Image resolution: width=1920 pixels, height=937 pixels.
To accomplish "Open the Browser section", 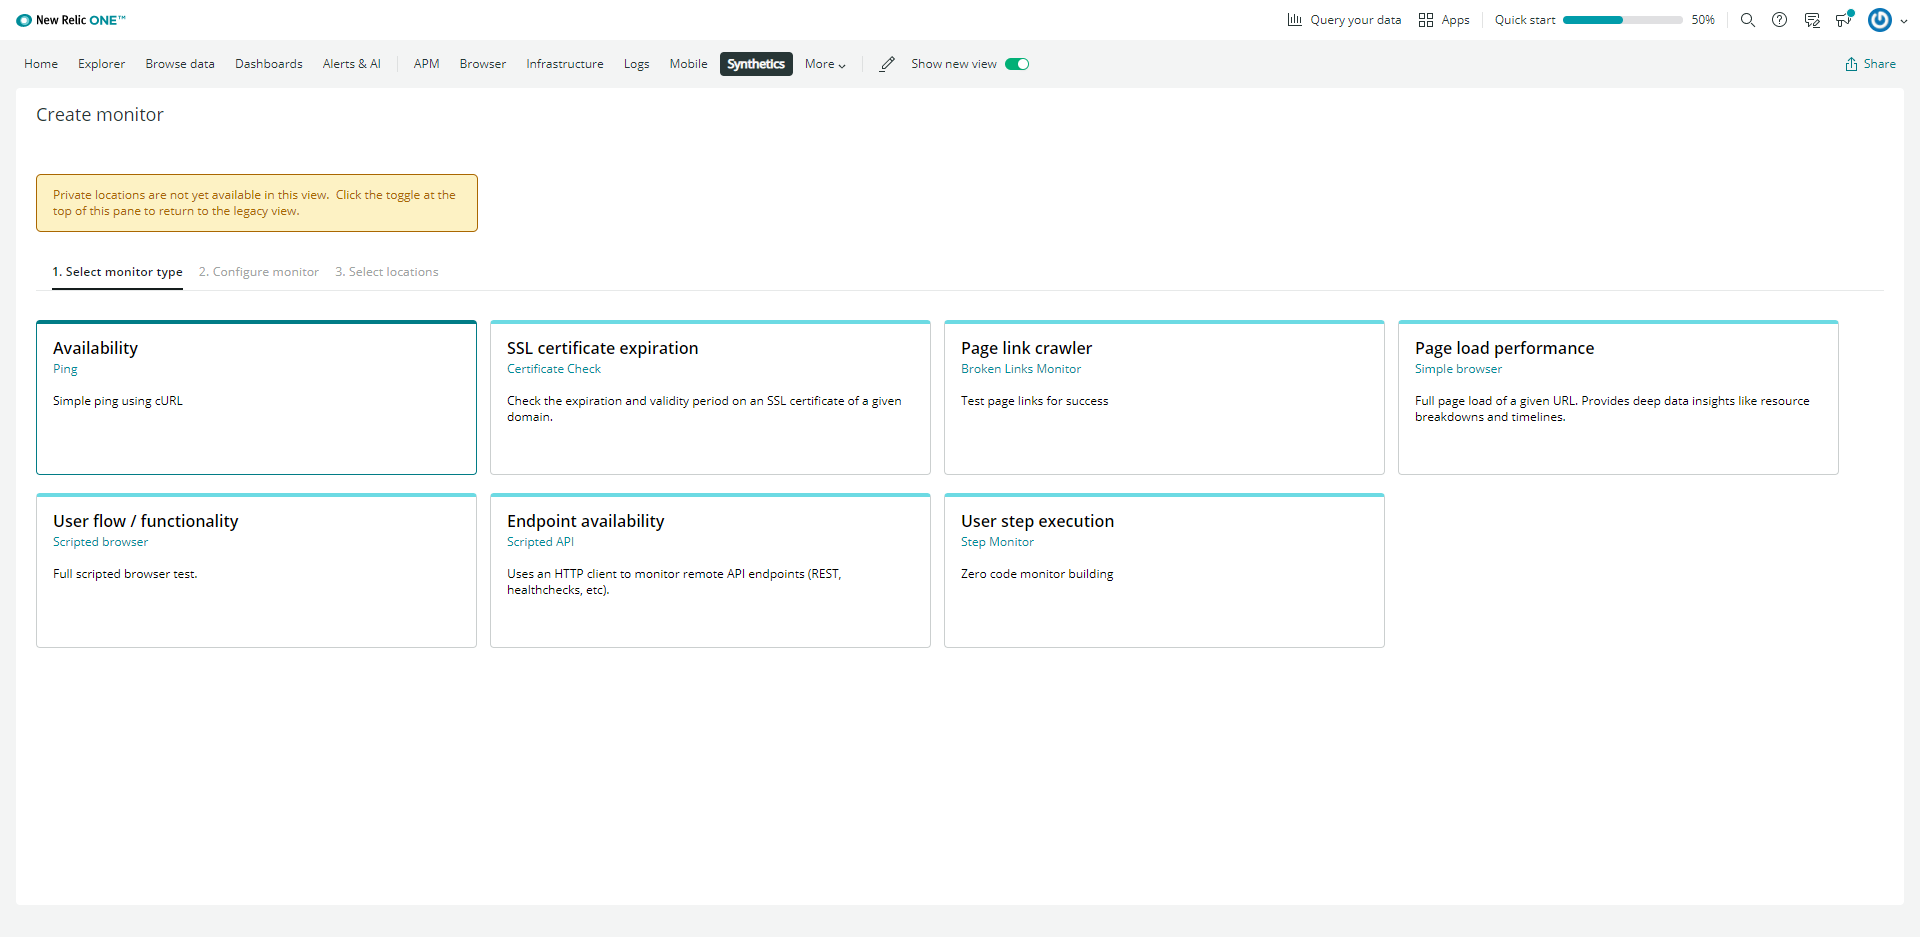I will [x=483, y=64].
